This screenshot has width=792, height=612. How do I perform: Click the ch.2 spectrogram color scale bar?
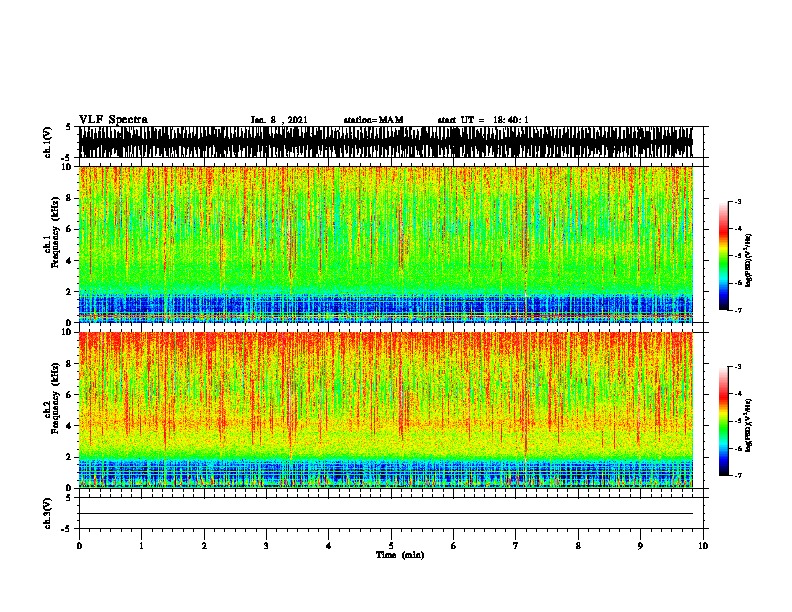click(723, 421)
